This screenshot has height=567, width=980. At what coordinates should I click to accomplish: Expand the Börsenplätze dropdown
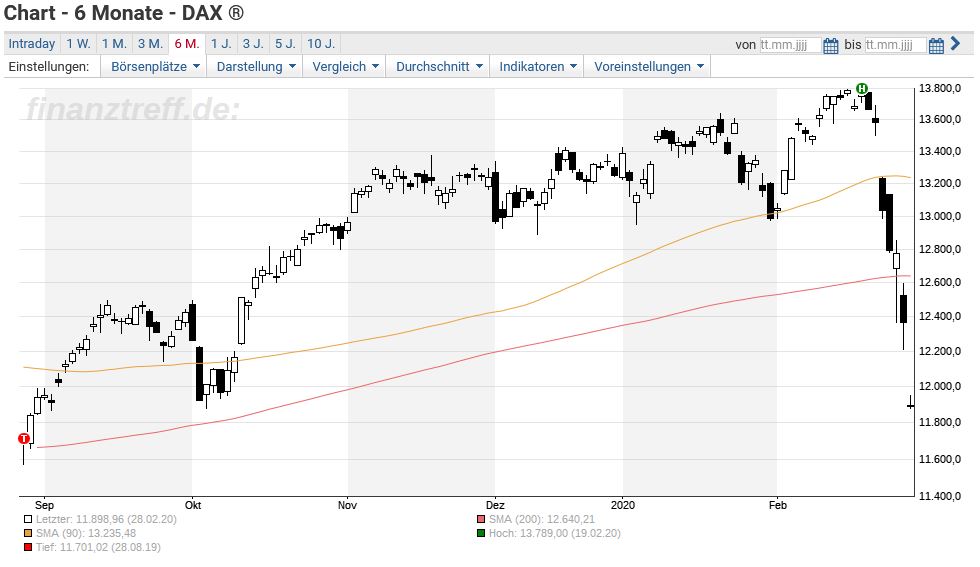point(155,66)
